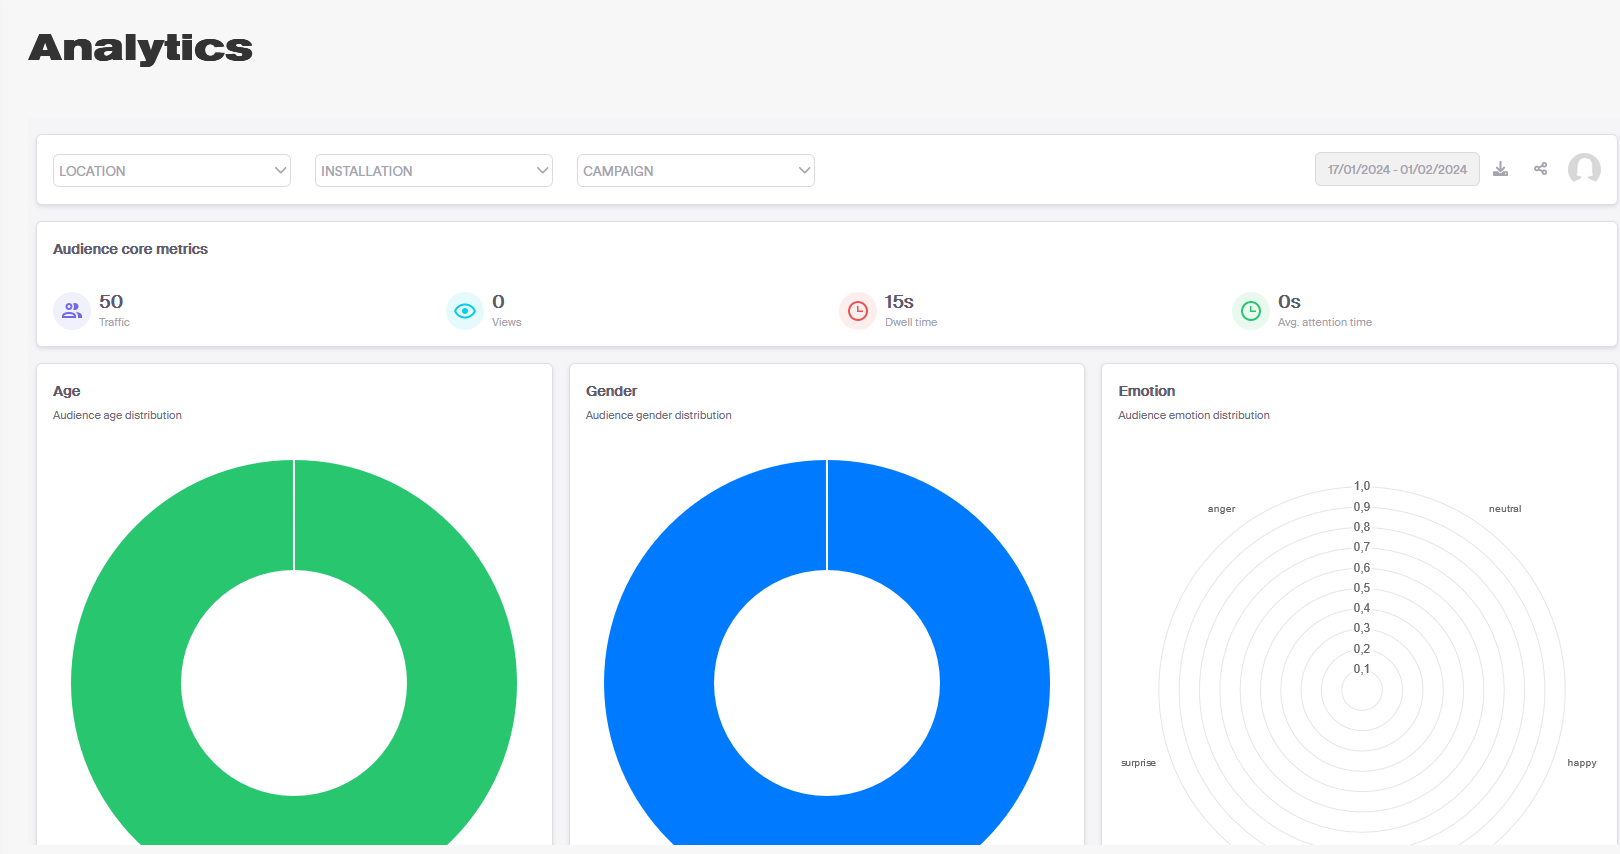Open the LOCATION dropdown
The height and width of the screenshot is (854, 1620).
point(172,170)
